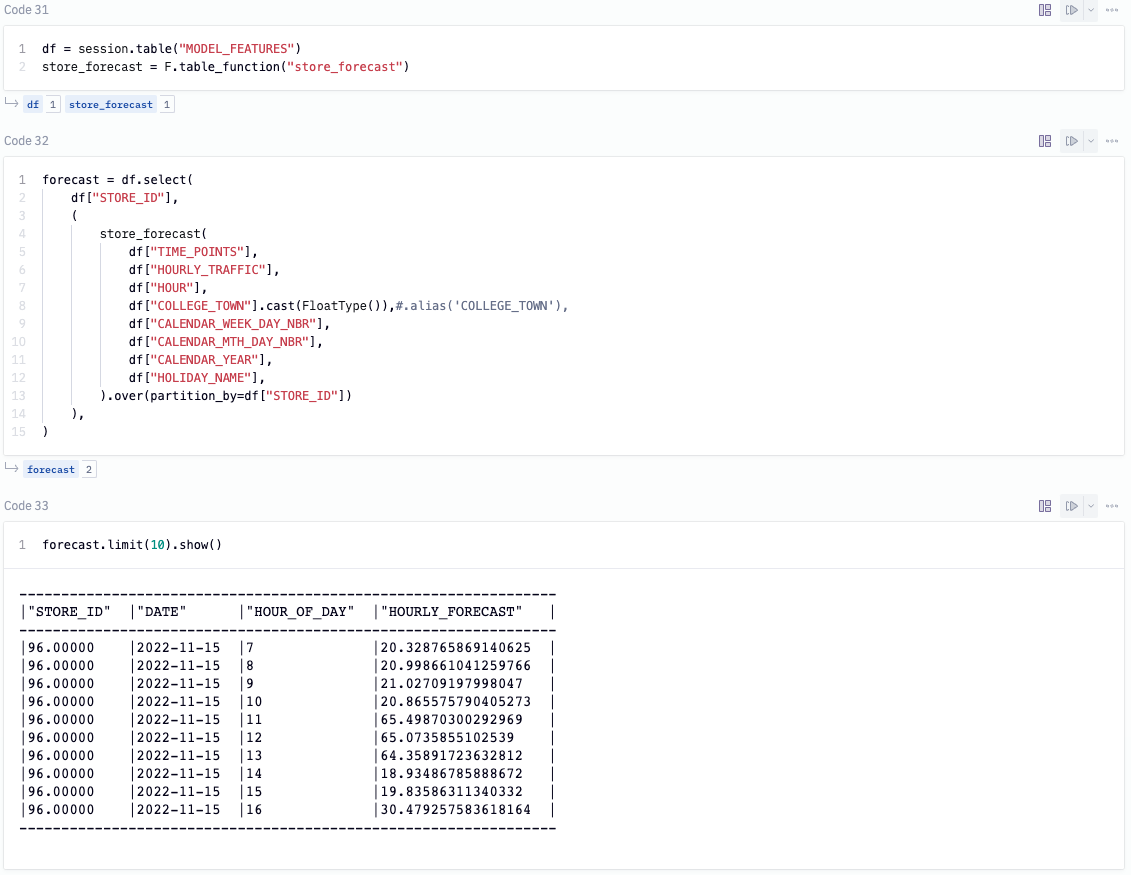Screen dimensions: 1131x875
Task: Click the layout icon for Code 31
Action: point(1045,10)
